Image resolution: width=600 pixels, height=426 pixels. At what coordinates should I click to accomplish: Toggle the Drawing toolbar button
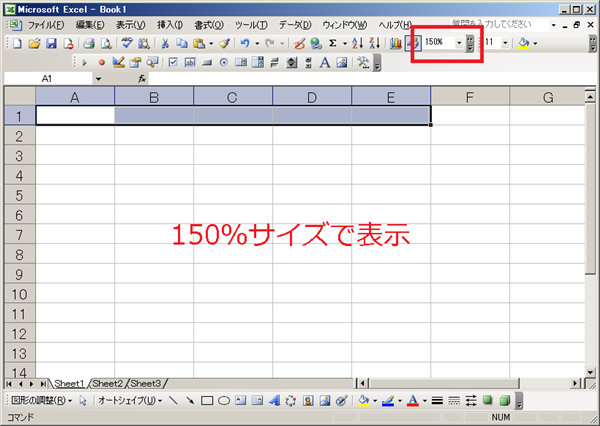413,43
